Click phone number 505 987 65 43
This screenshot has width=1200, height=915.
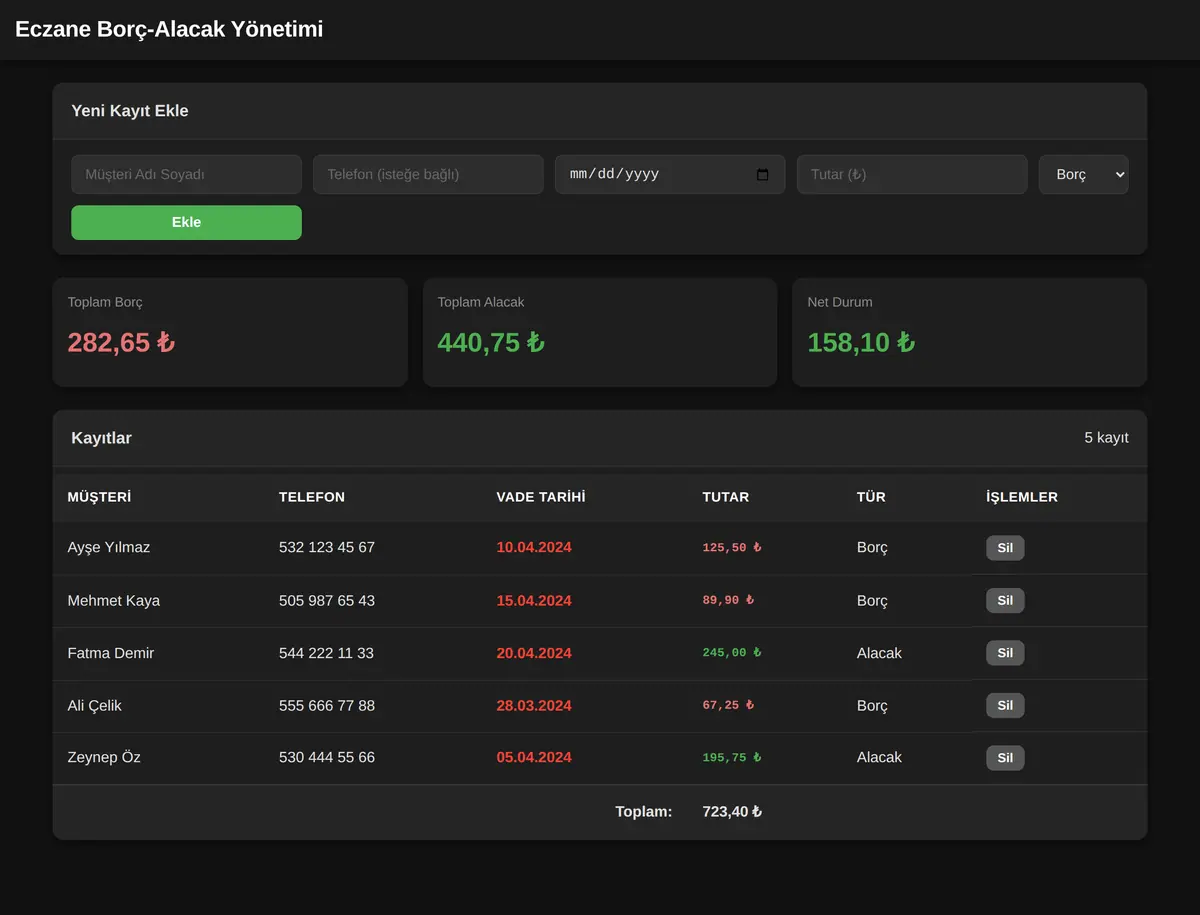point(327,601)
